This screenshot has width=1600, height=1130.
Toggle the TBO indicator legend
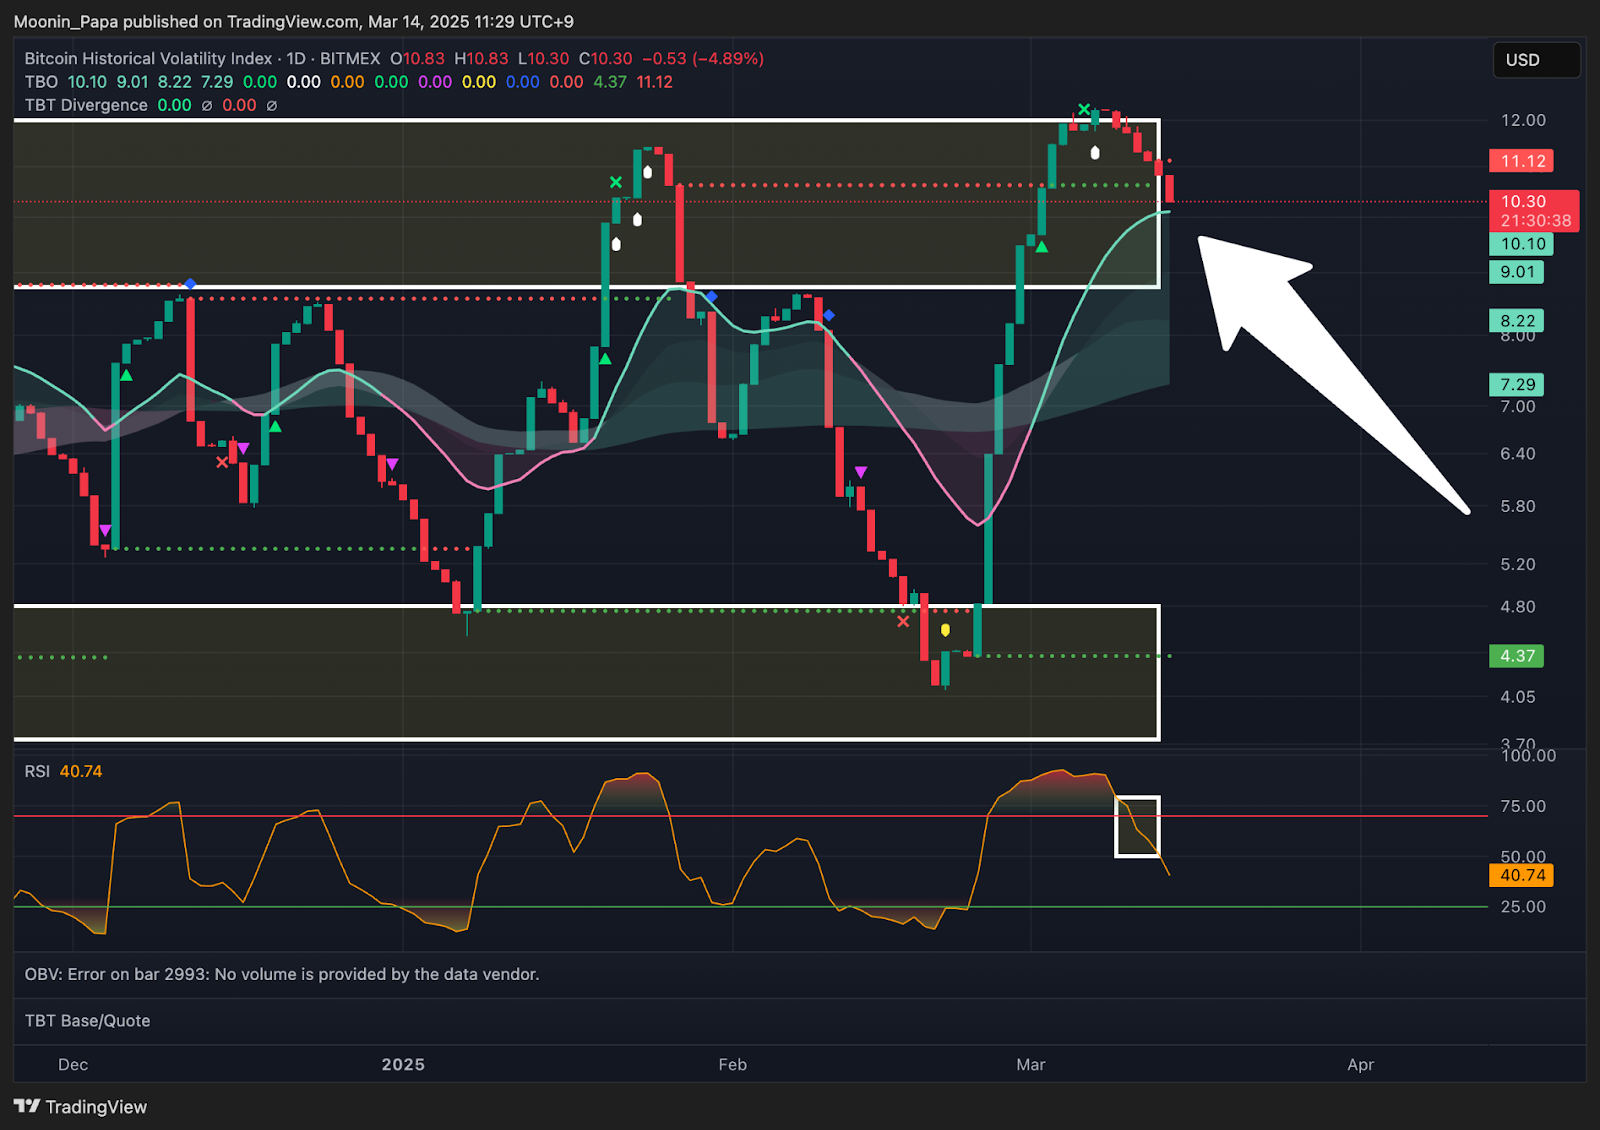41,82
